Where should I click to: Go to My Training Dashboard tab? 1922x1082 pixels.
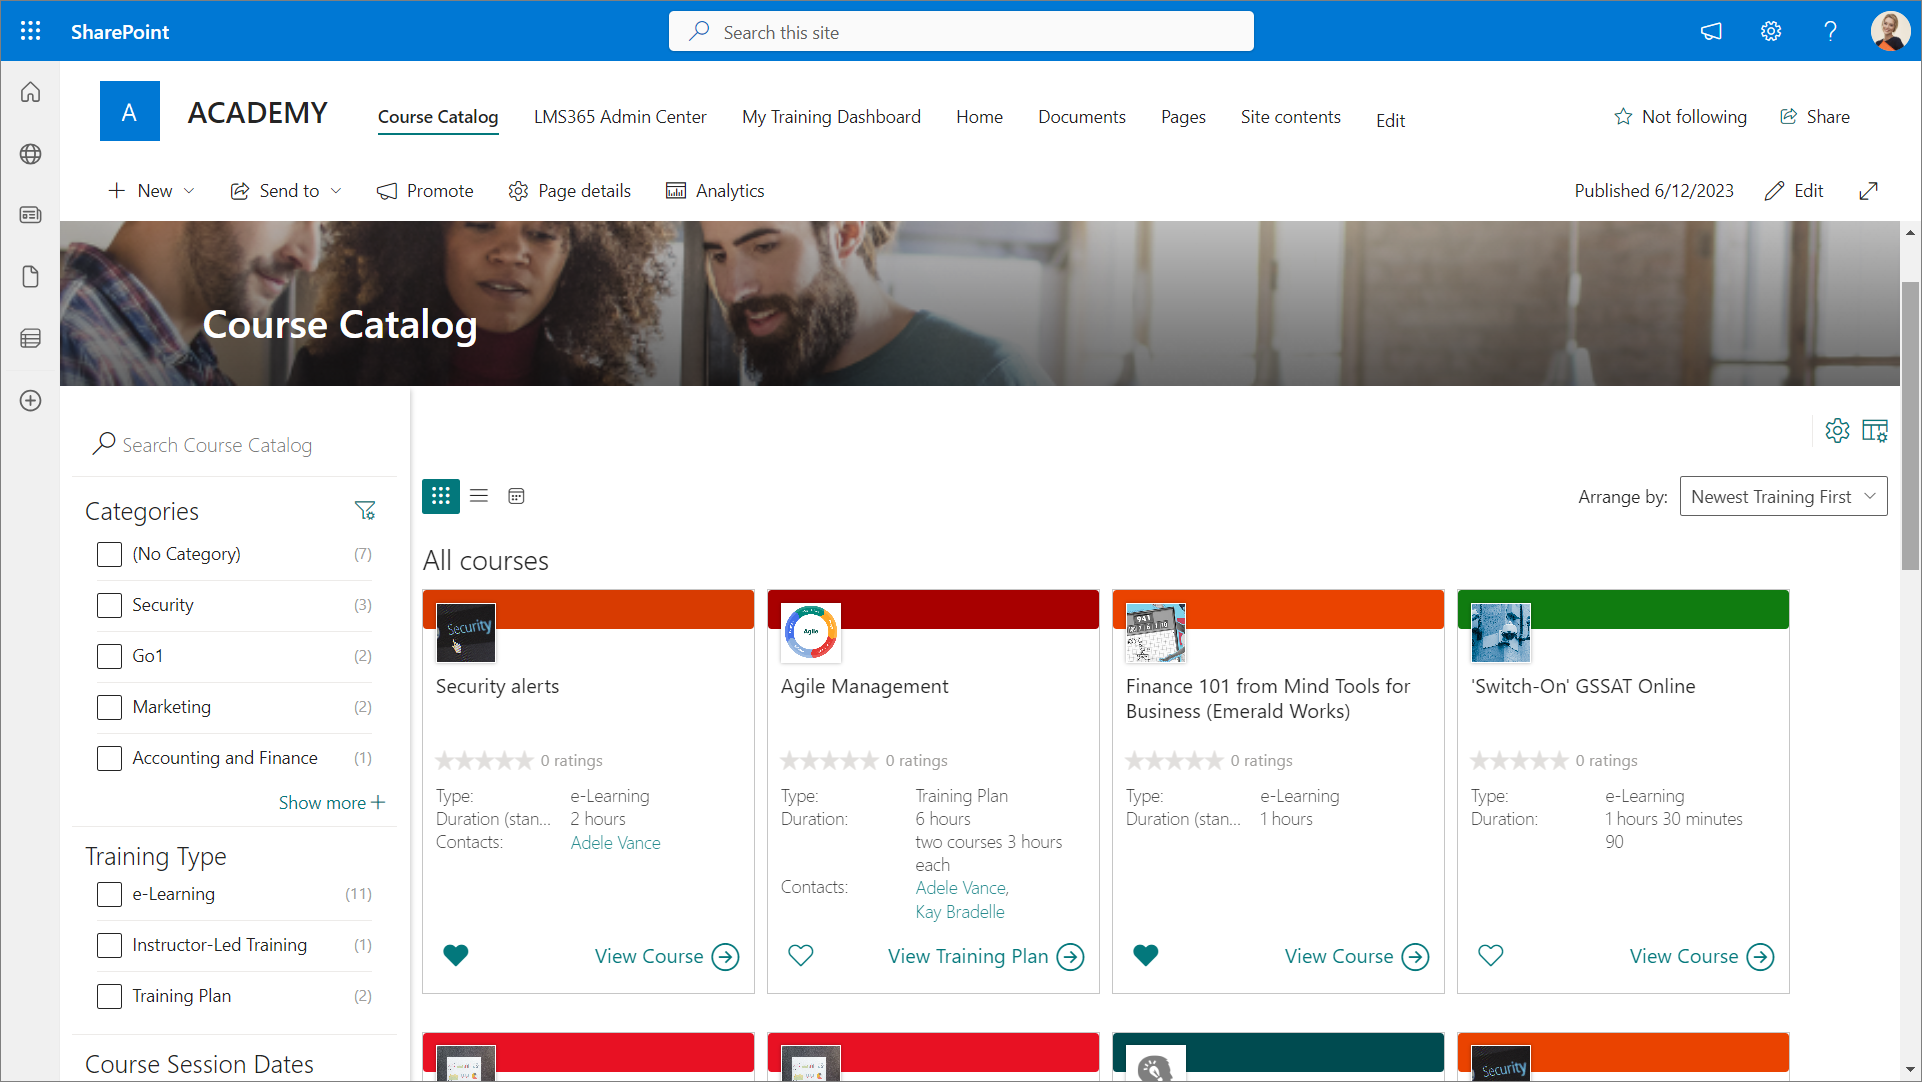[x=831, y=117]
